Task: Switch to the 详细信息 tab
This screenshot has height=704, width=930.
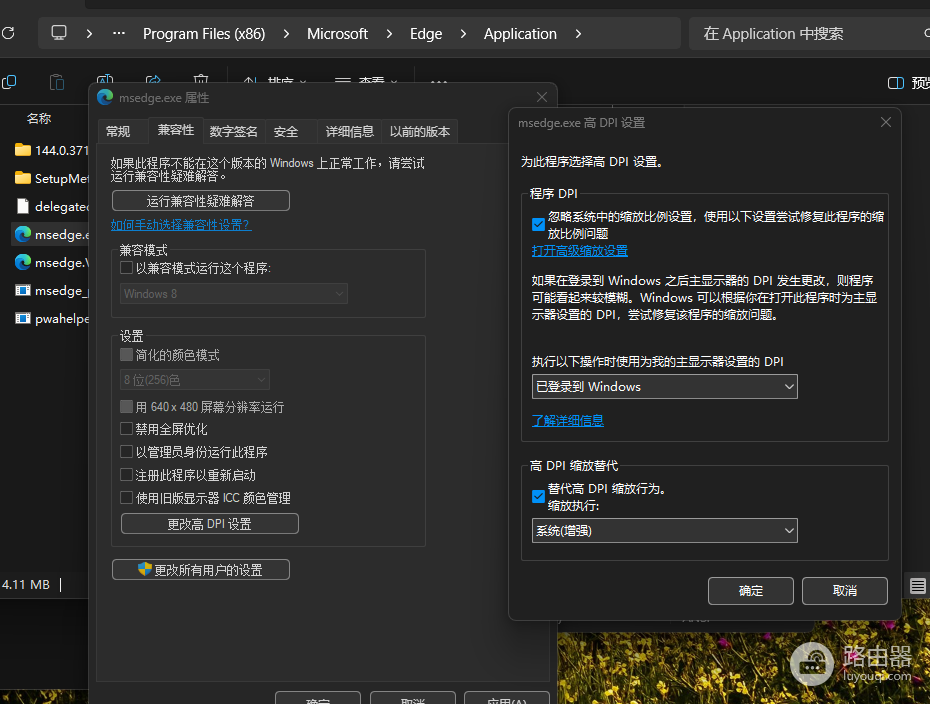Action: click(349, 132)
